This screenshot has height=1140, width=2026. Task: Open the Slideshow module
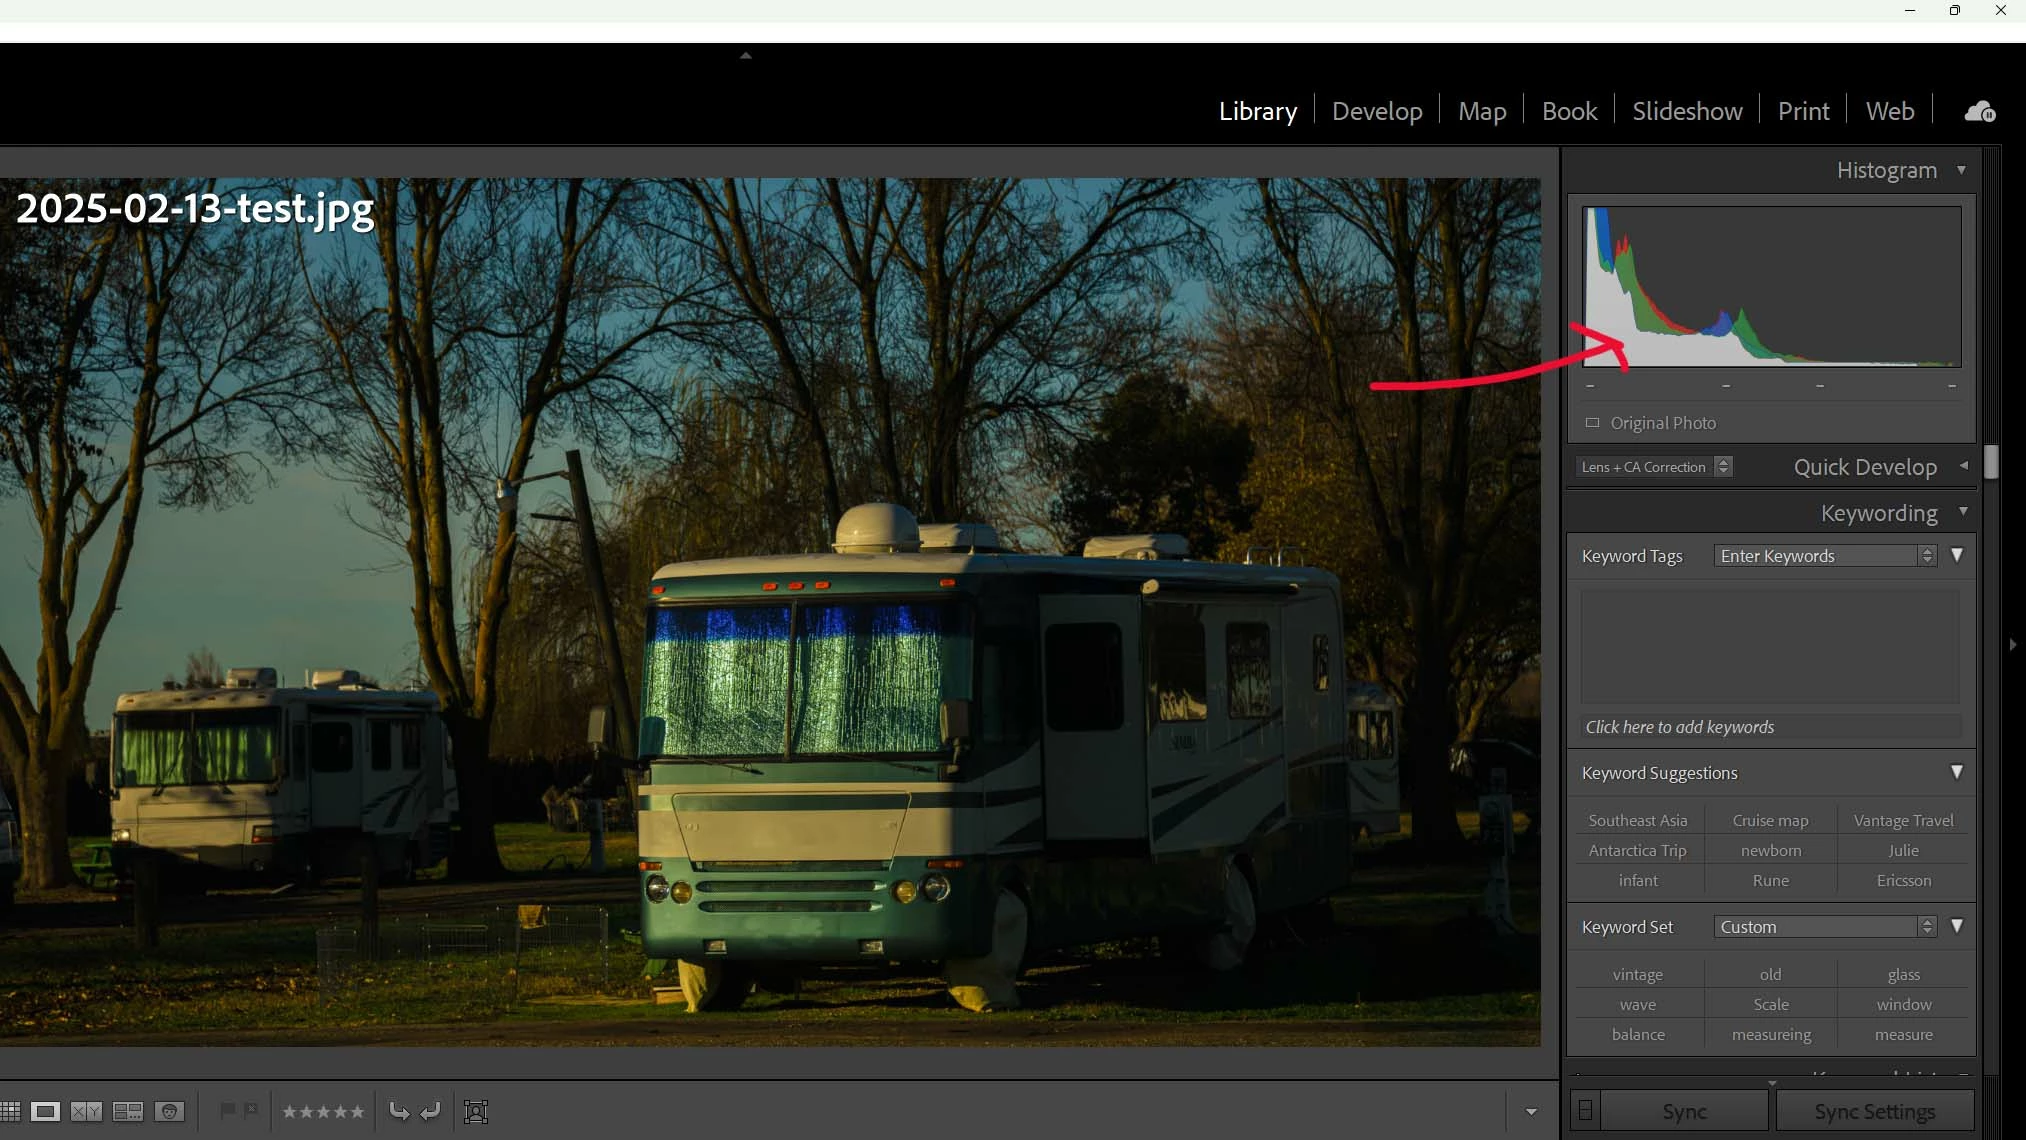click(1686, 111)
